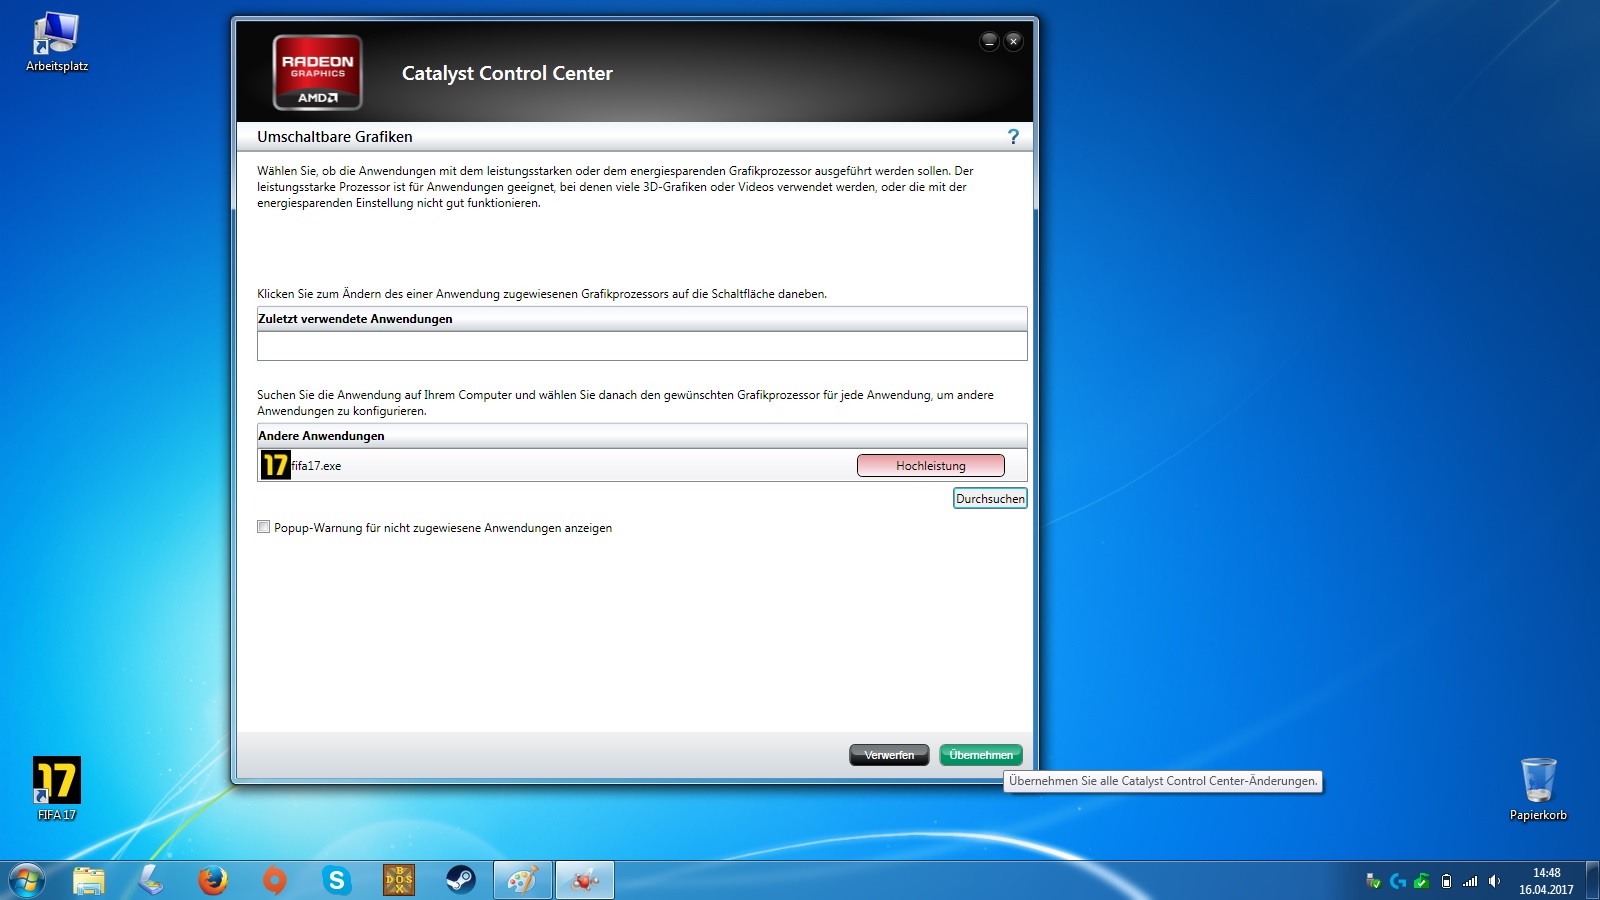The image size is (1600, 900).
Task: Click Verwerfen to discard changes
Action: (x=889, y=755)
